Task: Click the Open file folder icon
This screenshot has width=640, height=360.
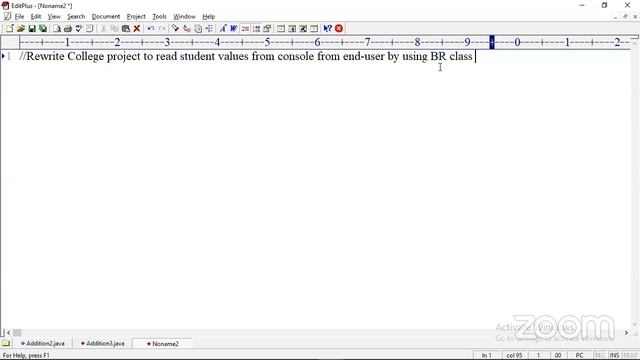Action: [21, 29]
